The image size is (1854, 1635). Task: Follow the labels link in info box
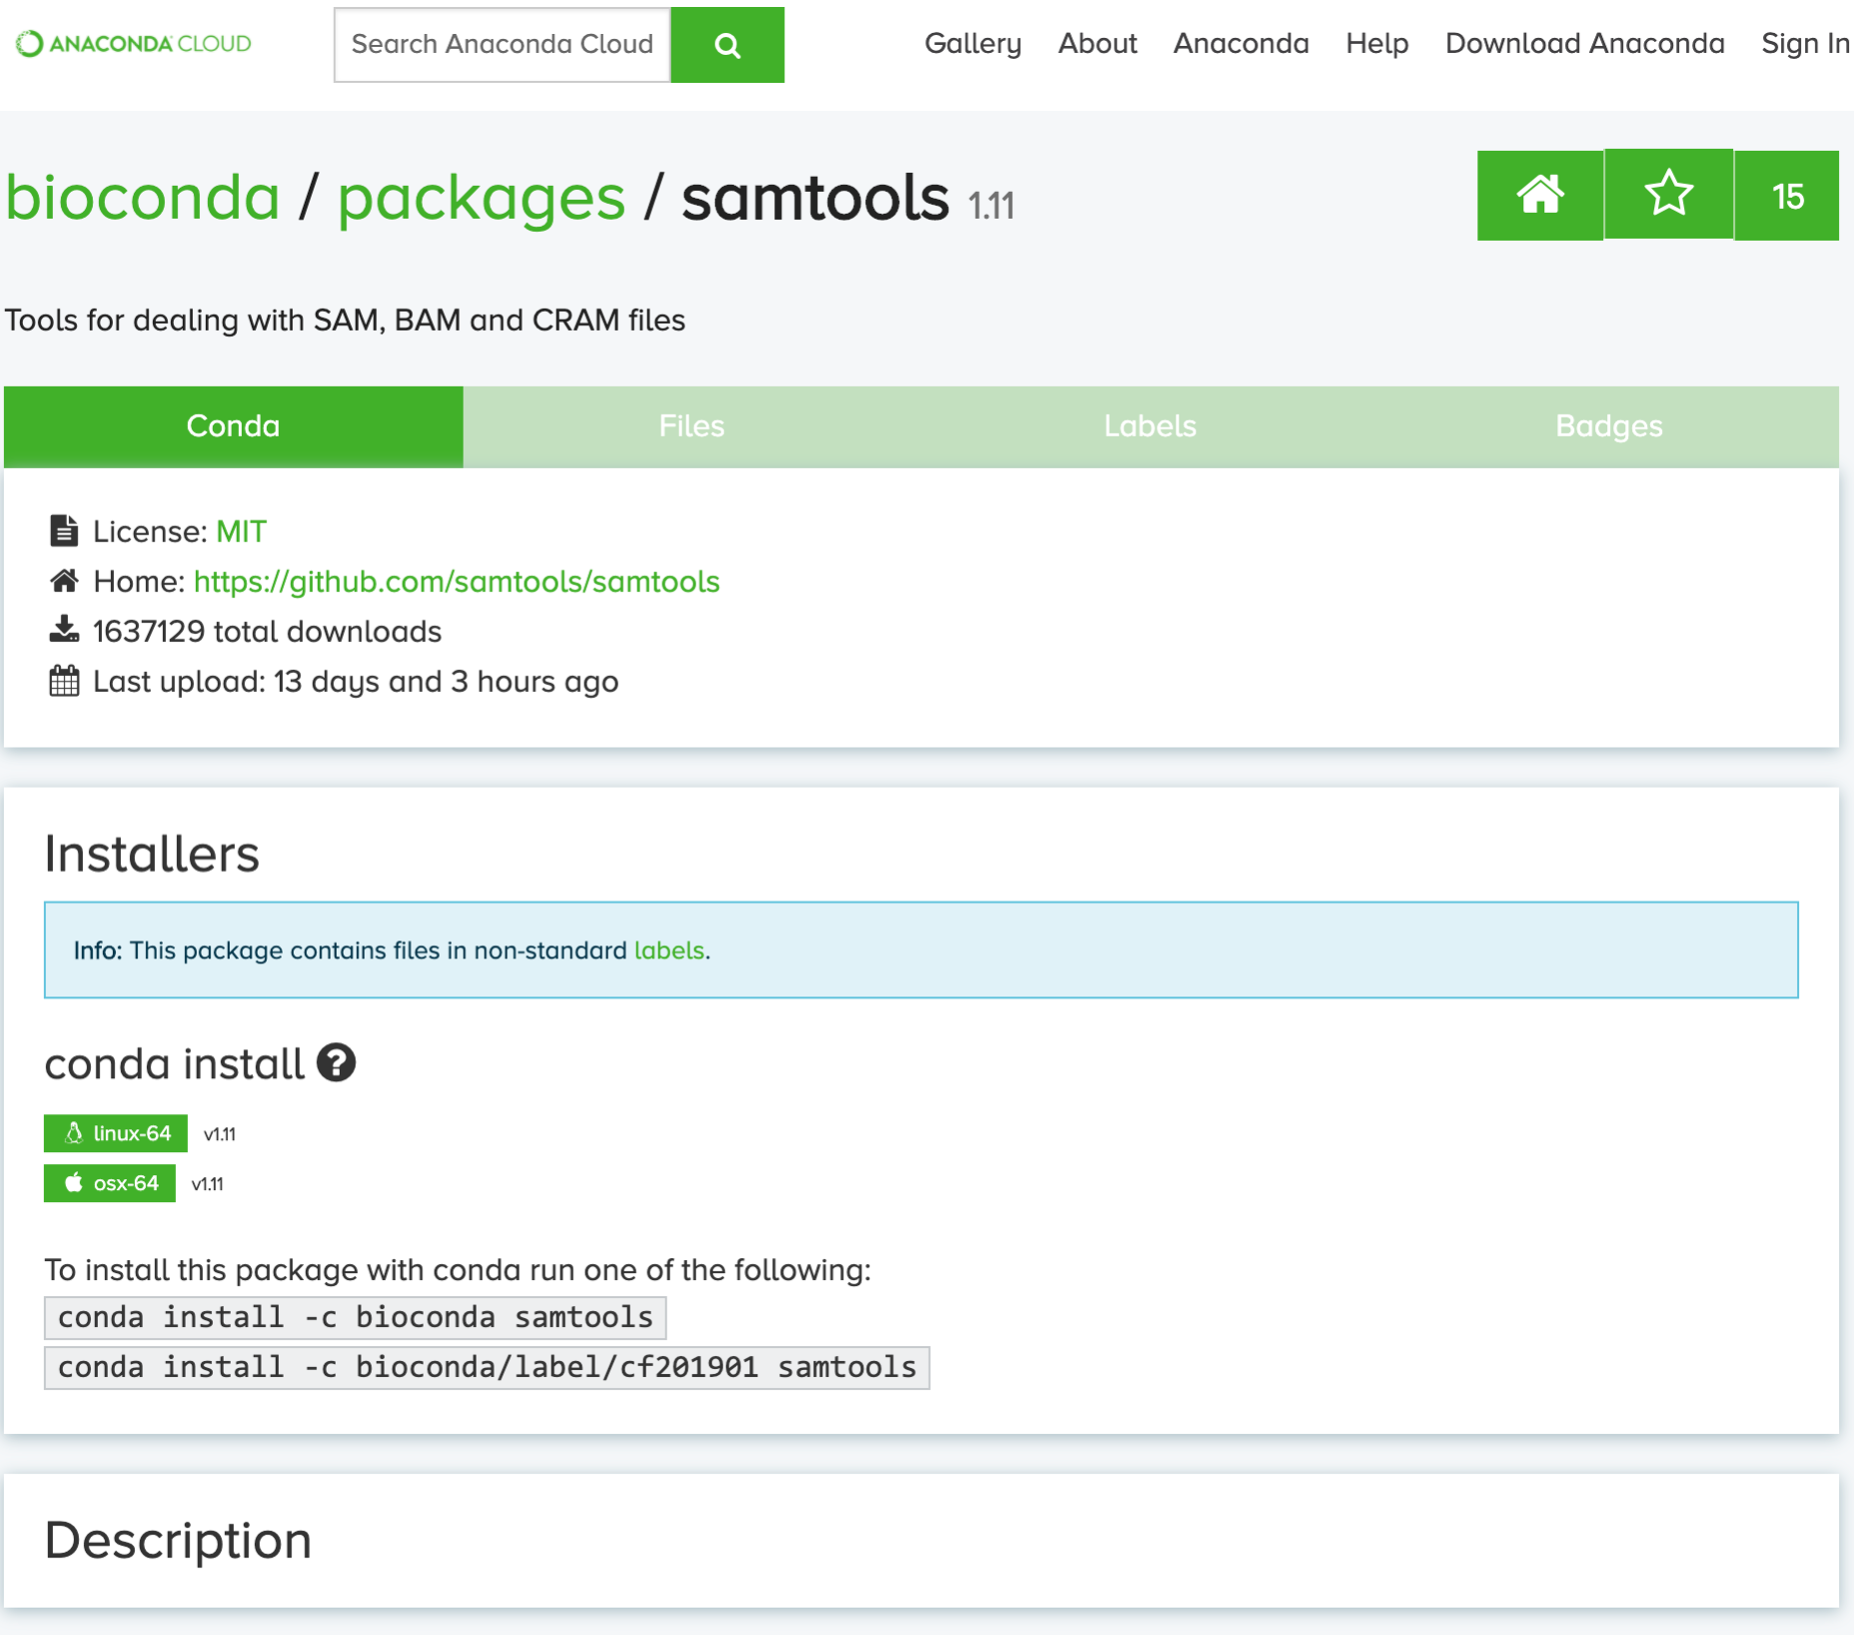click(668, 950)
